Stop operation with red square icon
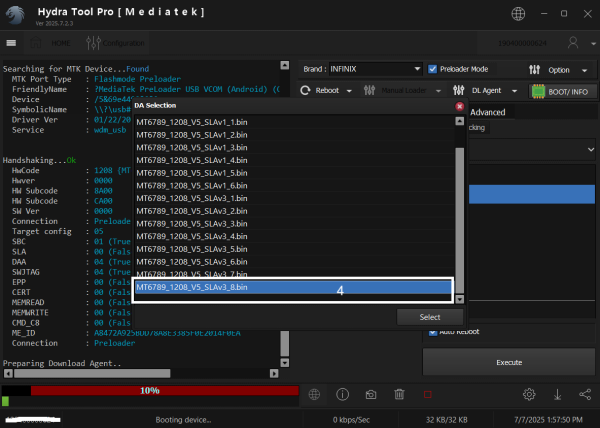Image resolution: width=600 pixels, height=428 pixels. (x=427, y=394)
